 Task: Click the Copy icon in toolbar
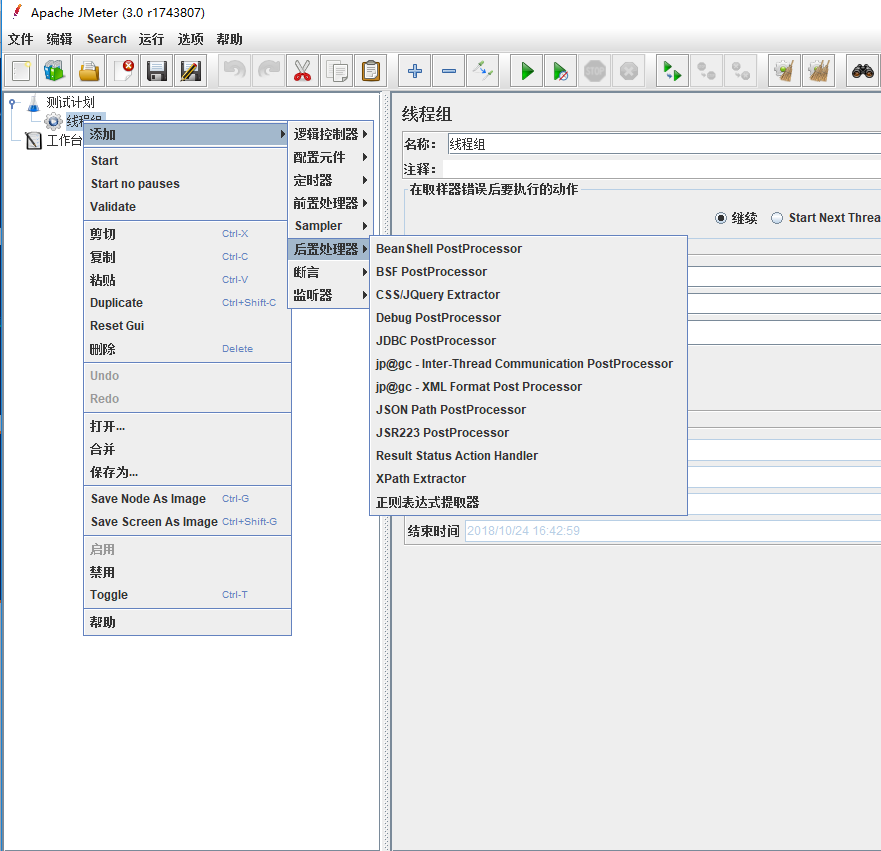click(x=337, y=71)
